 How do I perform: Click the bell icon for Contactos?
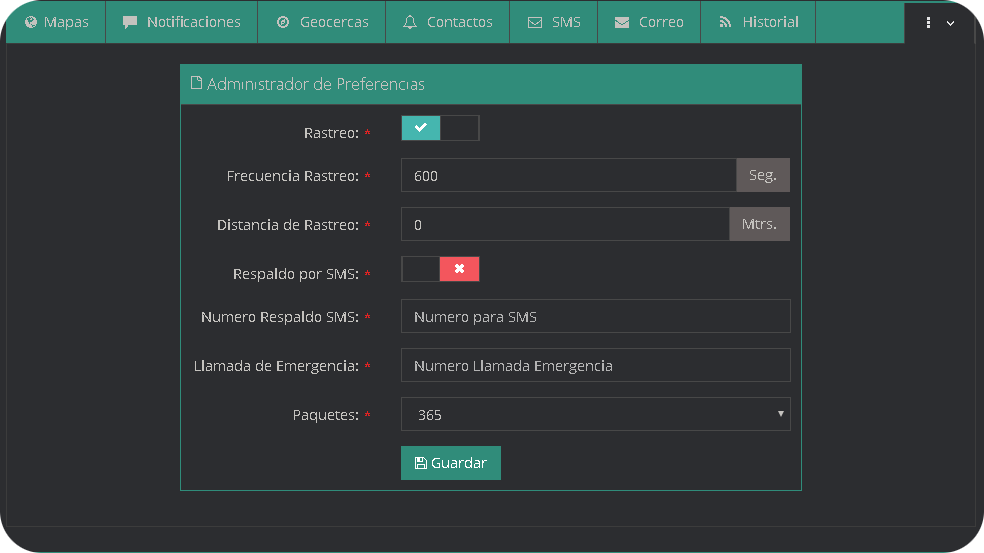pos(410,22)
